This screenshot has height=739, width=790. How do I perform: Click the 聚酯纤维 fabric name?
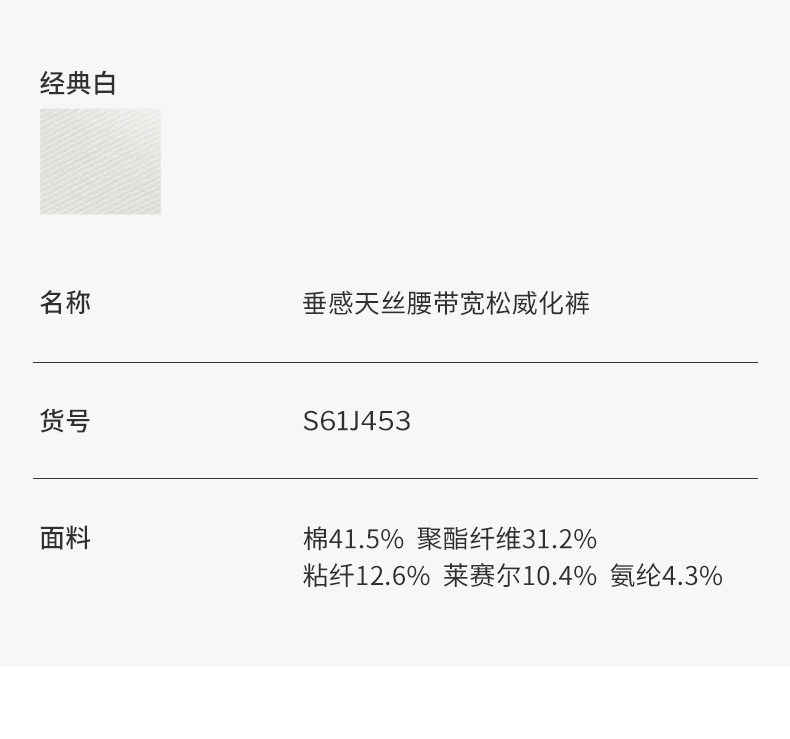tap(469, 539)
